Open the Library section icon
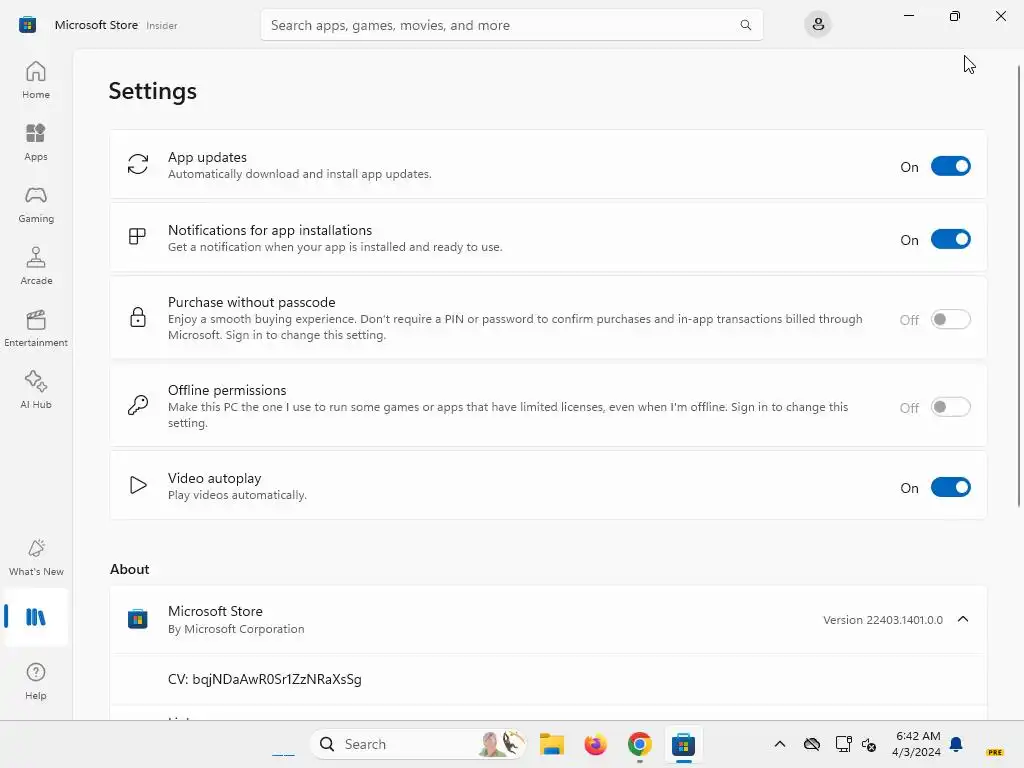 coord(36,617)
